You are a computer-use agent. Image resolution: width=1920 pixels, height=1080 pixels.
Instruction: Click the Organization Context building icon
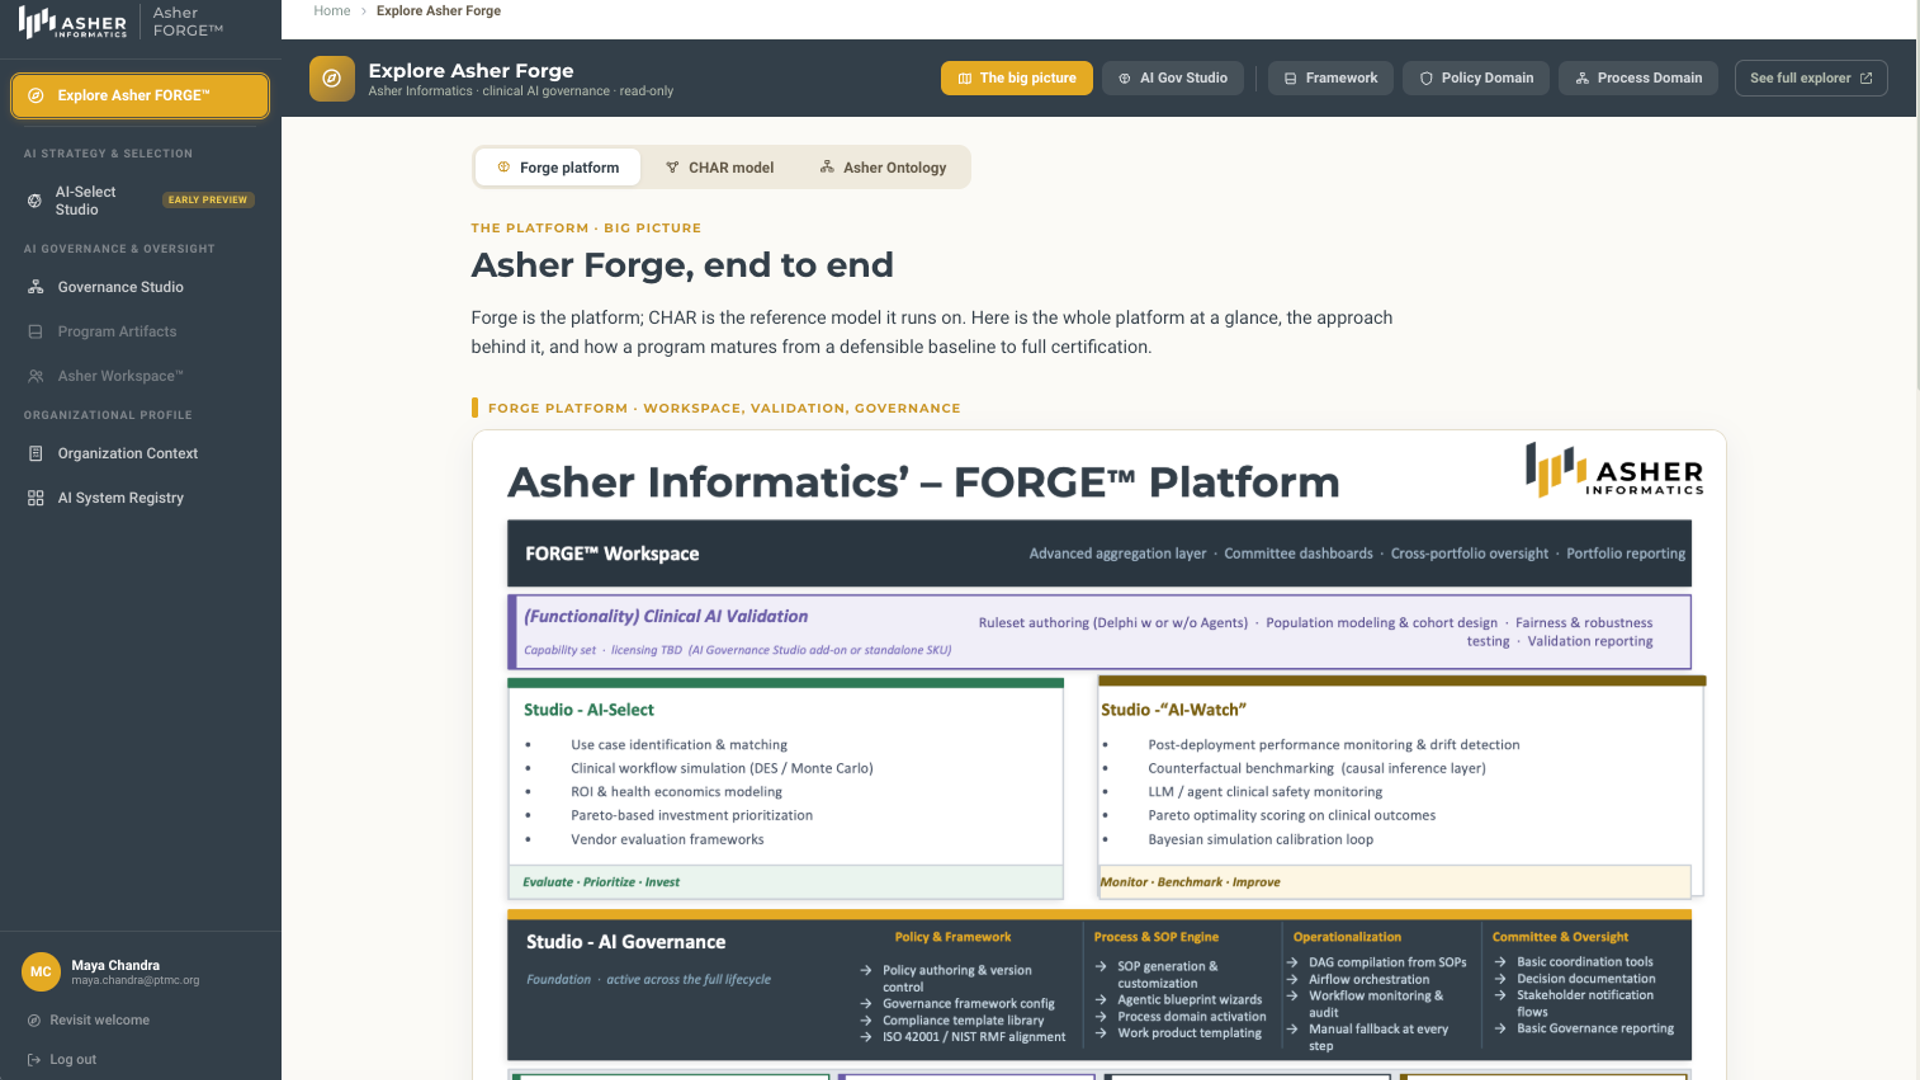(x=36, y=453)
